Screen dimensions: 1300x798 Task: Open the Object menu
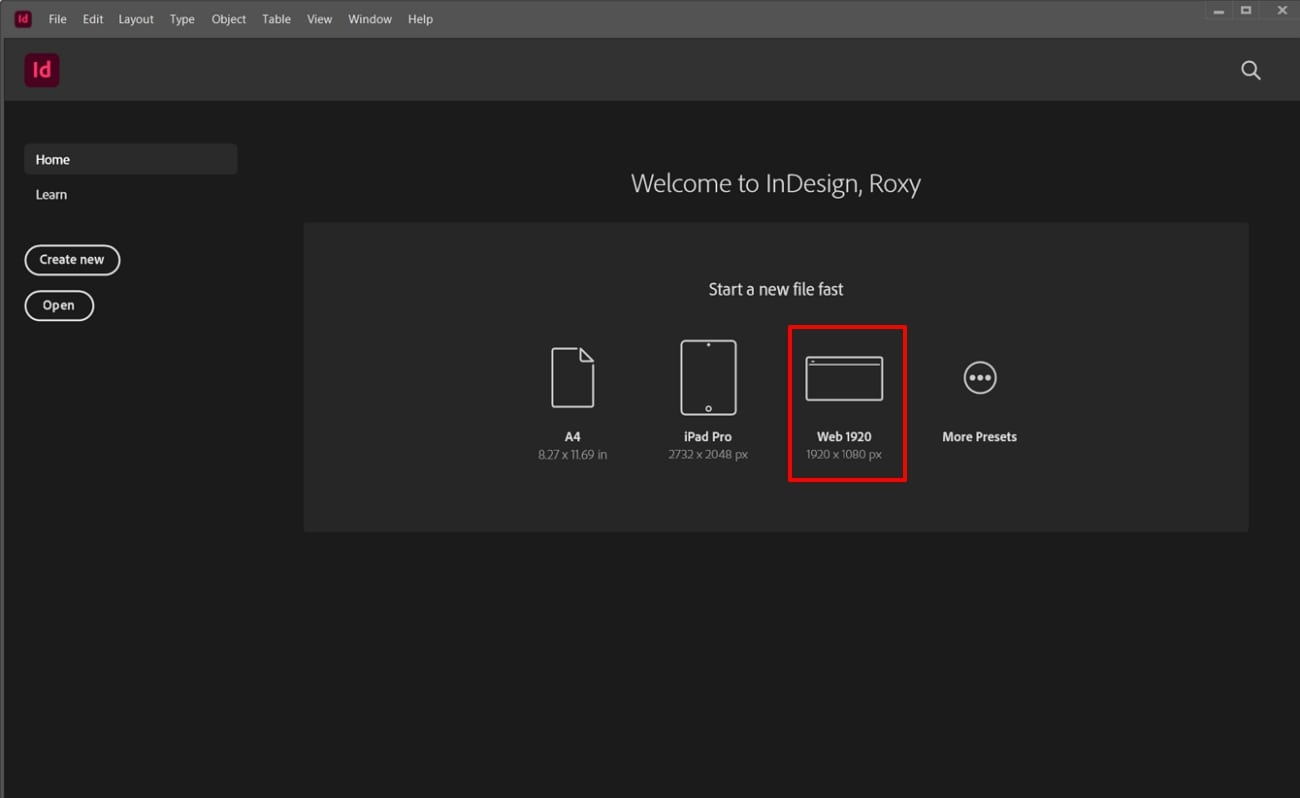[x=229, y=19]
